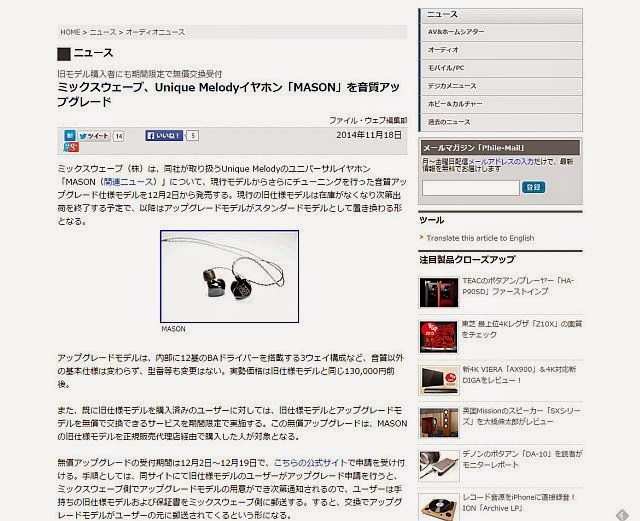Open the デノン DA-10 monitor report link
Viewport: 640px width, 521px height.
point(522,459)
